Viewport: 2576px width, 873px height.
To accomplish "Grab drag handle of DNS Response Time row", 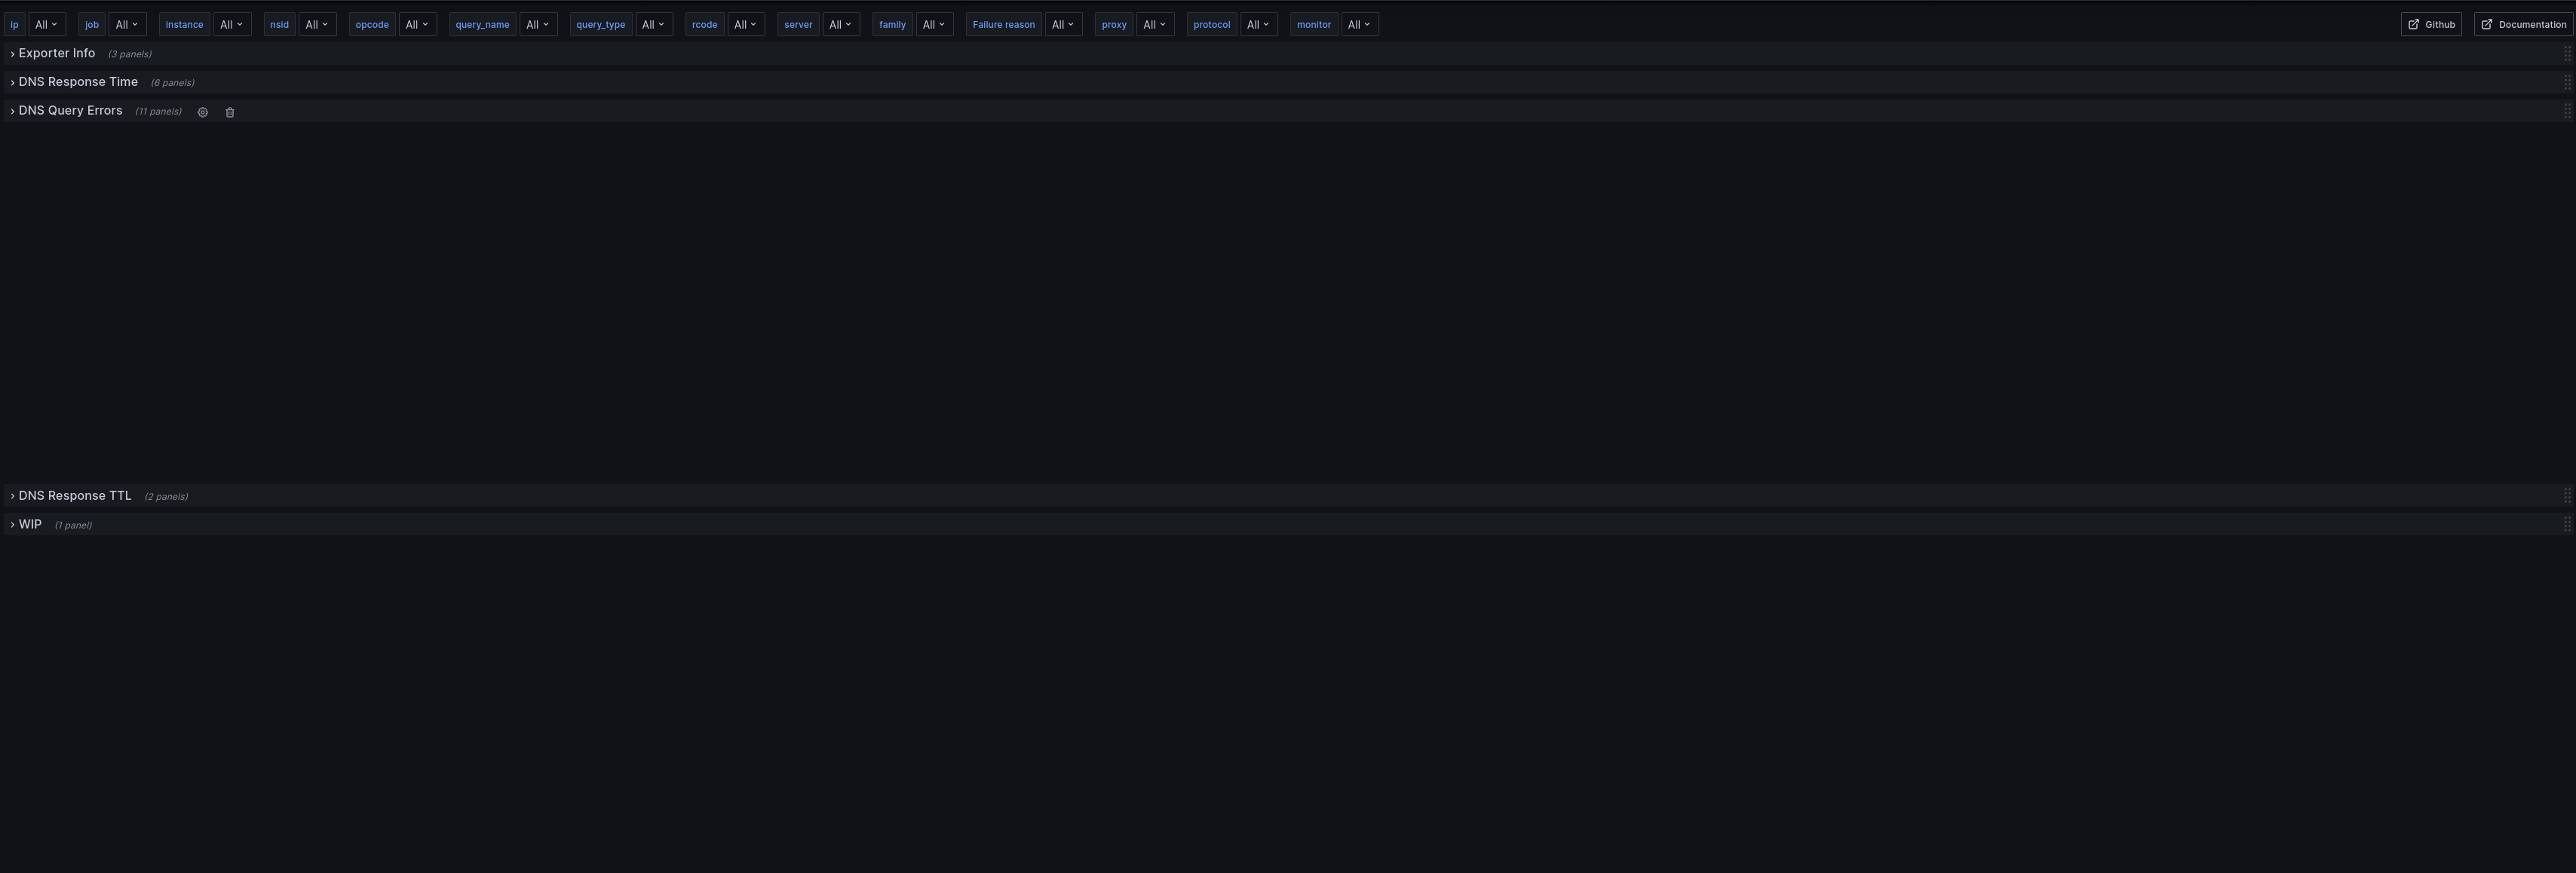I will click(2566, 82).
